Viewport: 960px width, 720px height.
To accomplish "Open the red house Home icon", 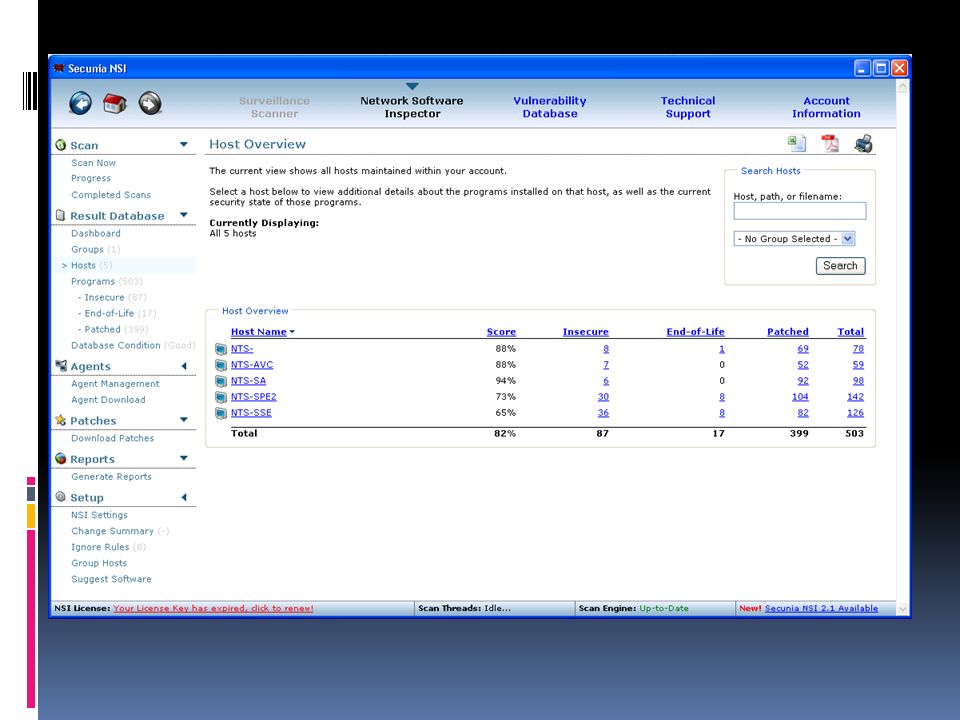I will (114, 103).
